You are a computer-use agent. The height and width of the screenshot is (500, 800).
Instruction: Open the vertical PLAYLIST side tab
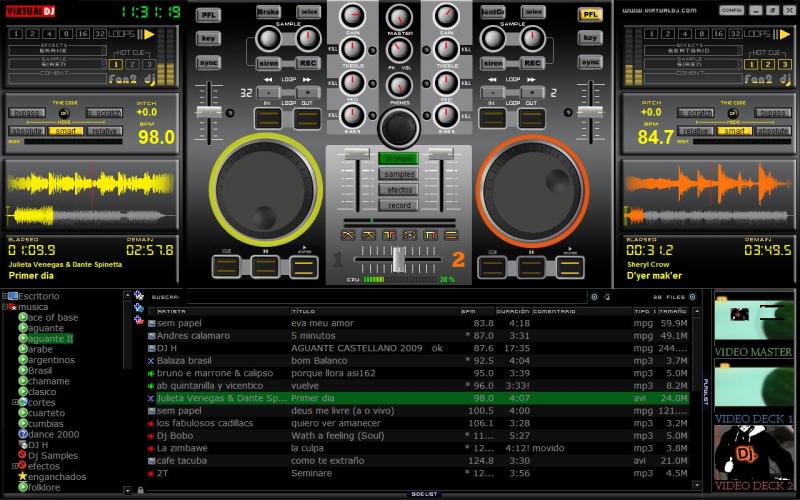pos(706,391)
